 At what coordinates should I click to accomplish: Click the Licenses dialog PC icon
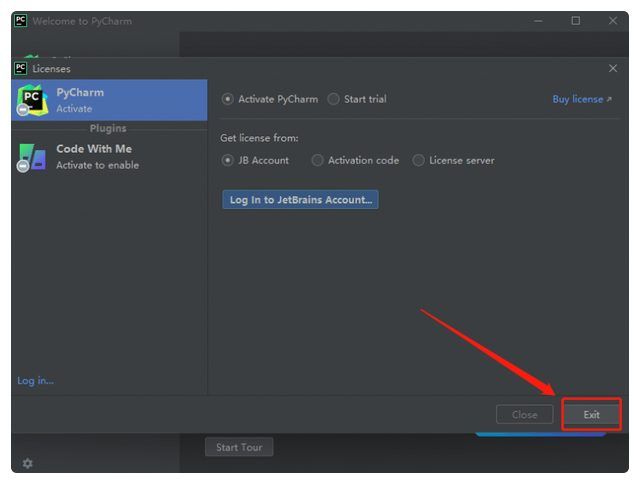click(x=21, y=68)
